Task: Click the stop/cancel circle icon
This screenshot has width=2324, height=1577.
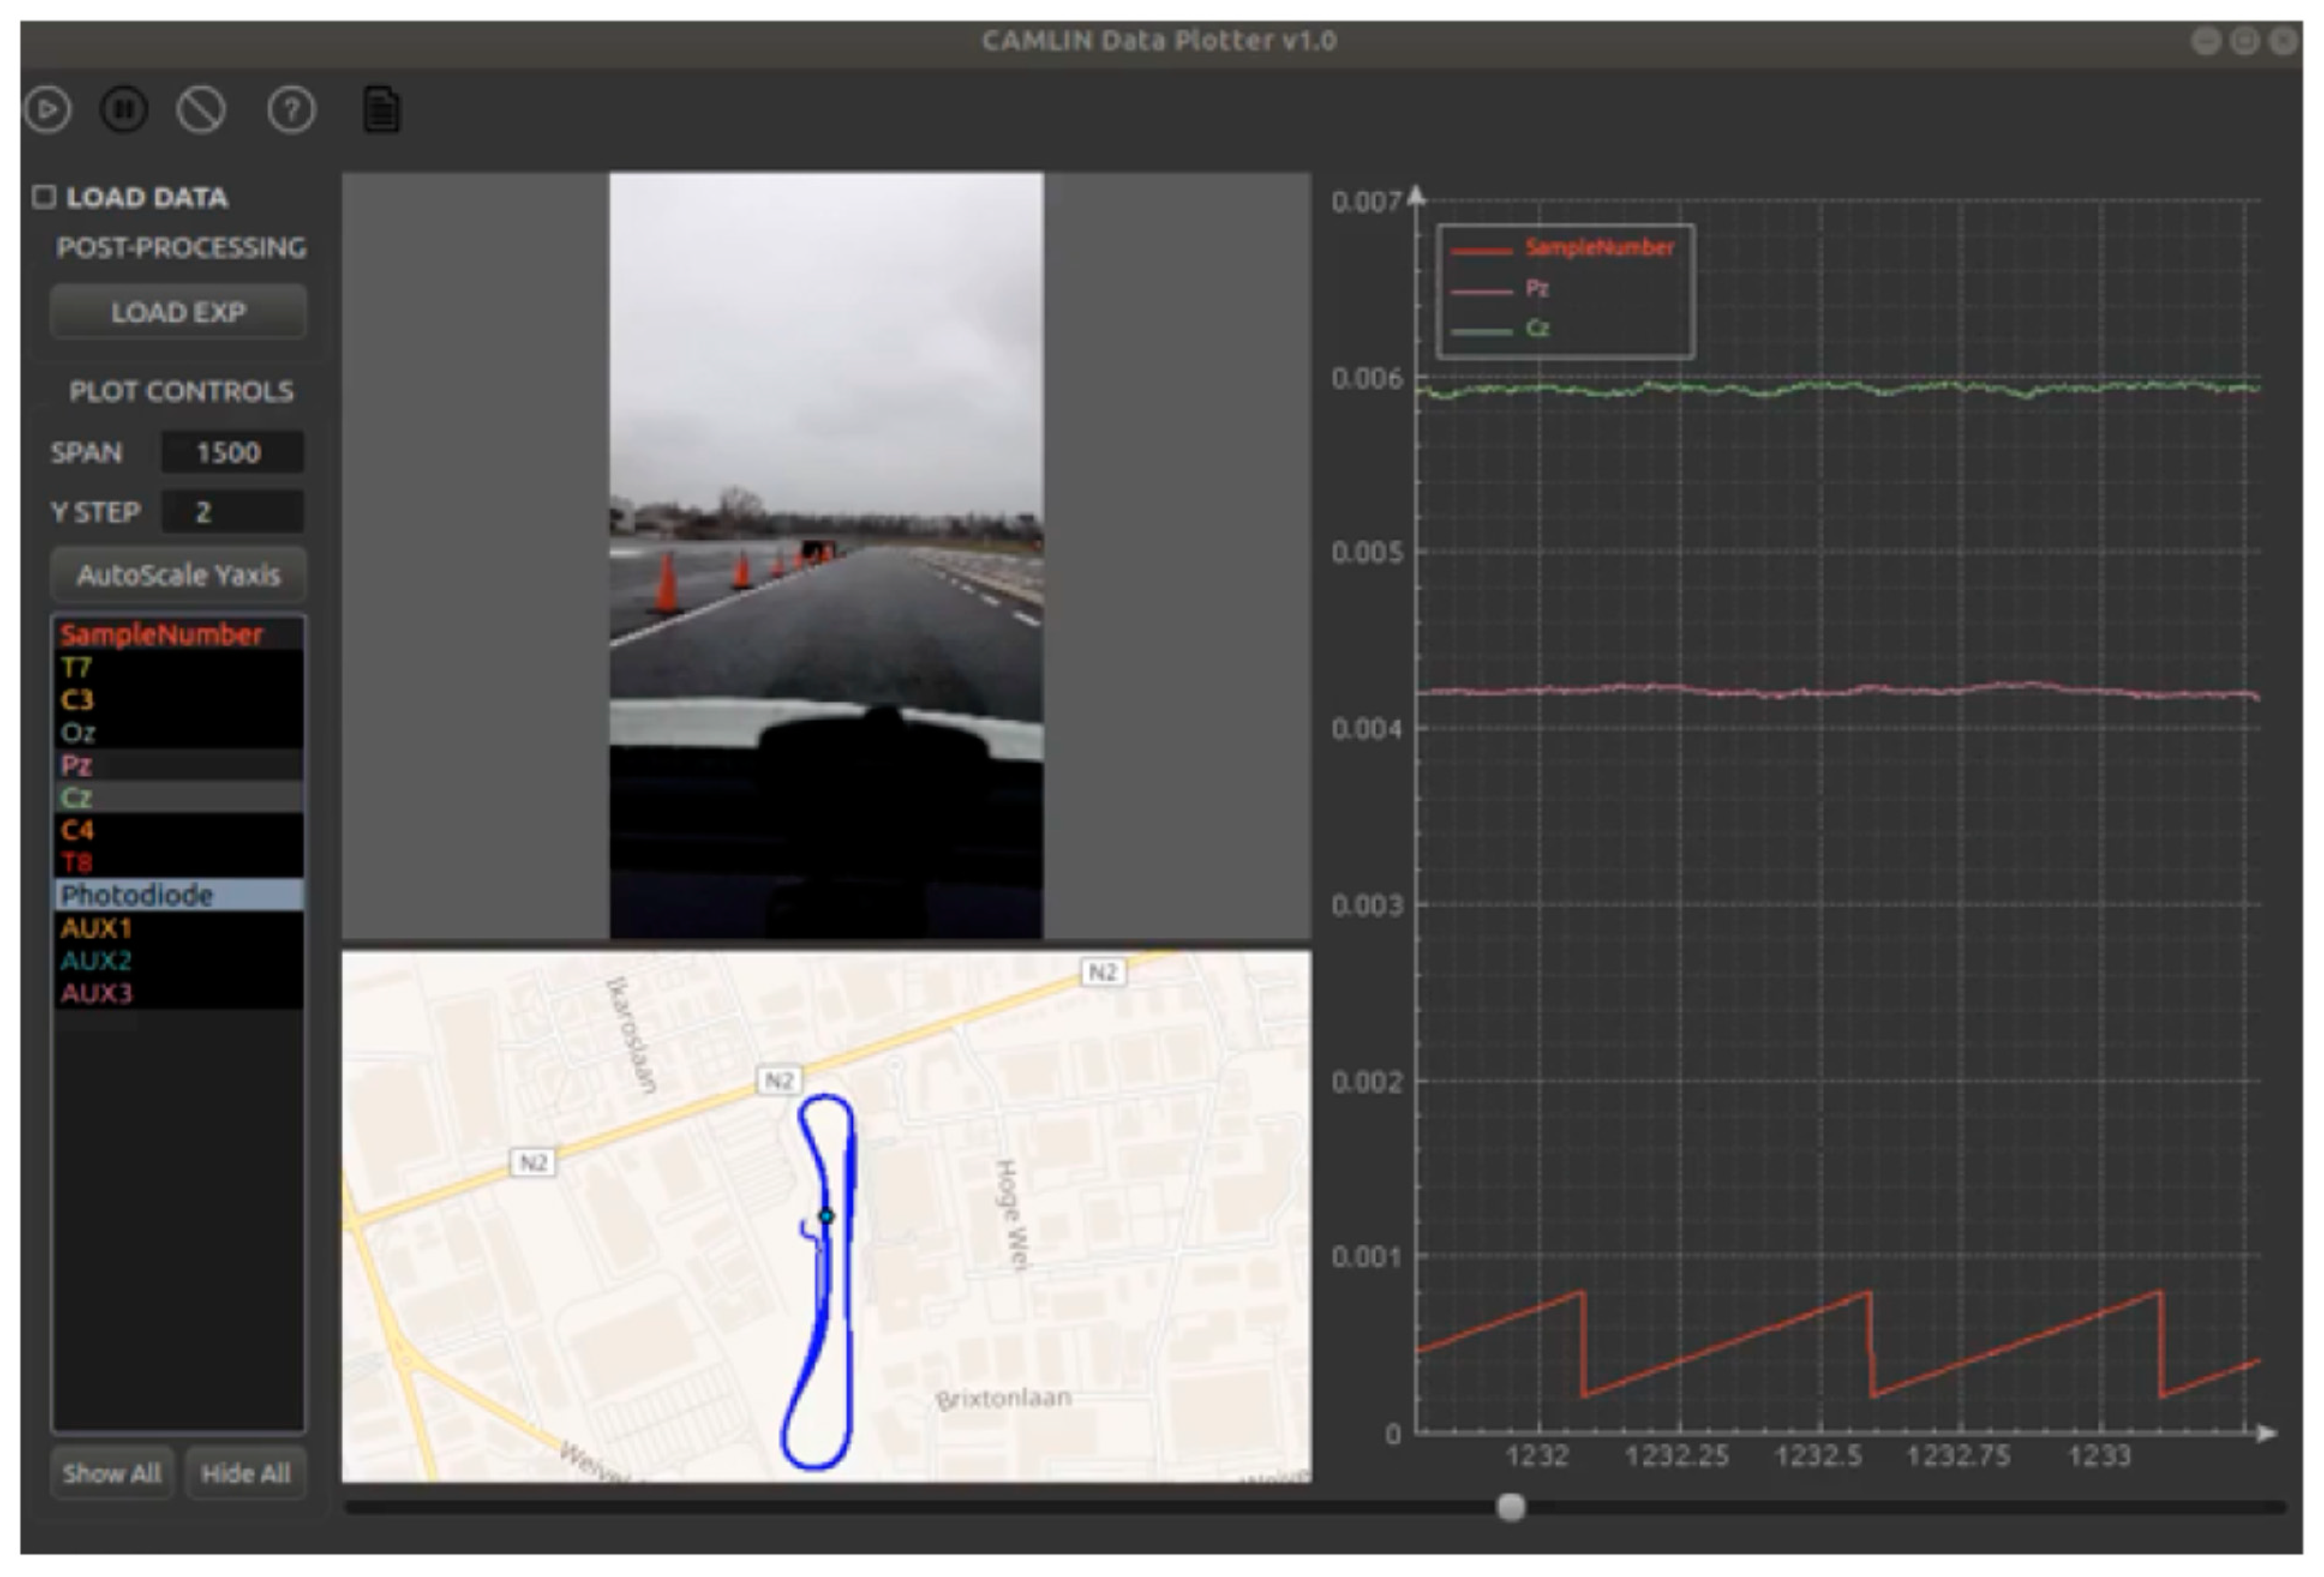Action: pyautogui.click(x=201, y=109)
